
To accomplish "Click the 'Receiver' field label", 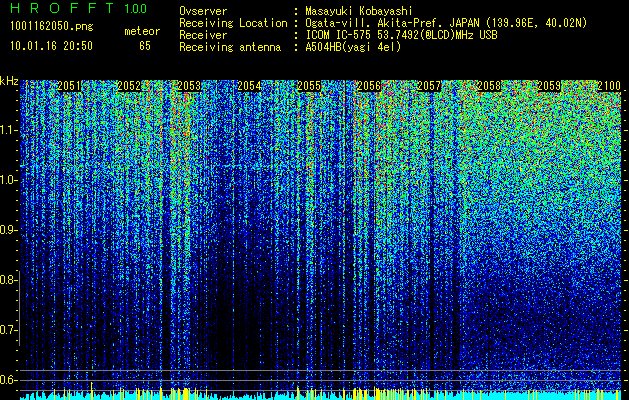I will (x=203, y=35).
